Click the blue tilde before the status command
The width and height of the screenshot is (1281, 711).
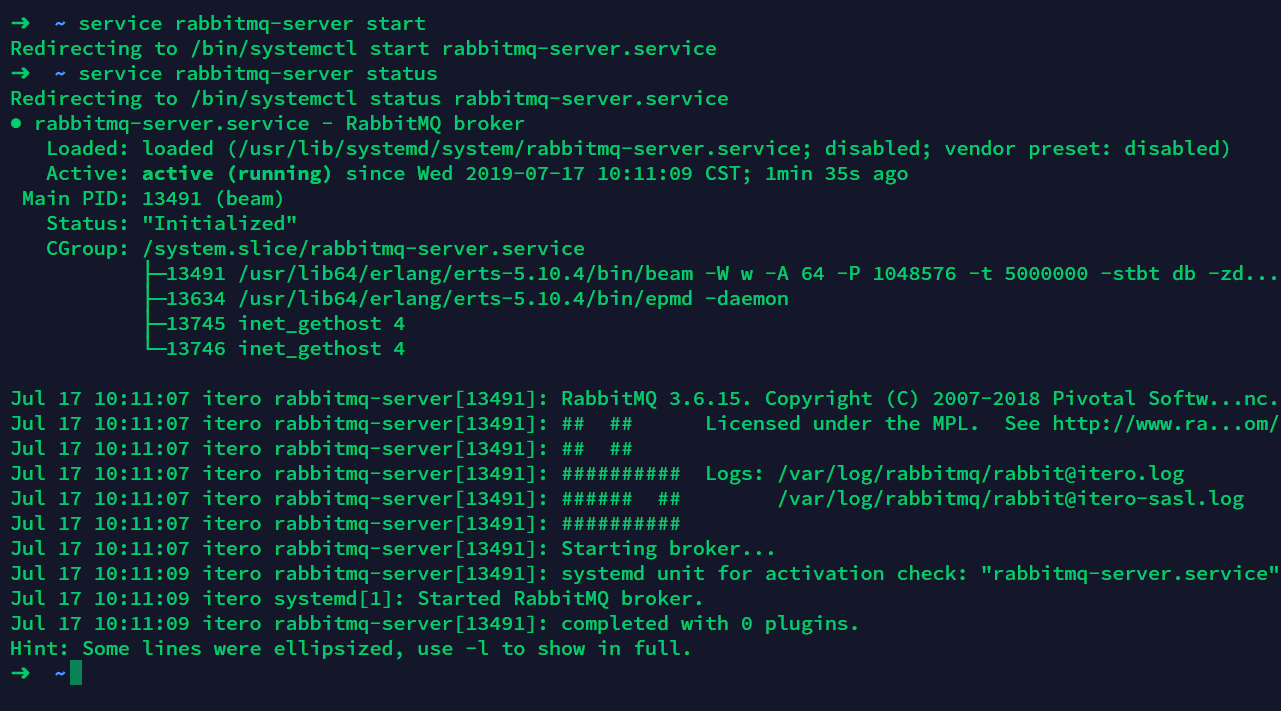tap(60, 74)
